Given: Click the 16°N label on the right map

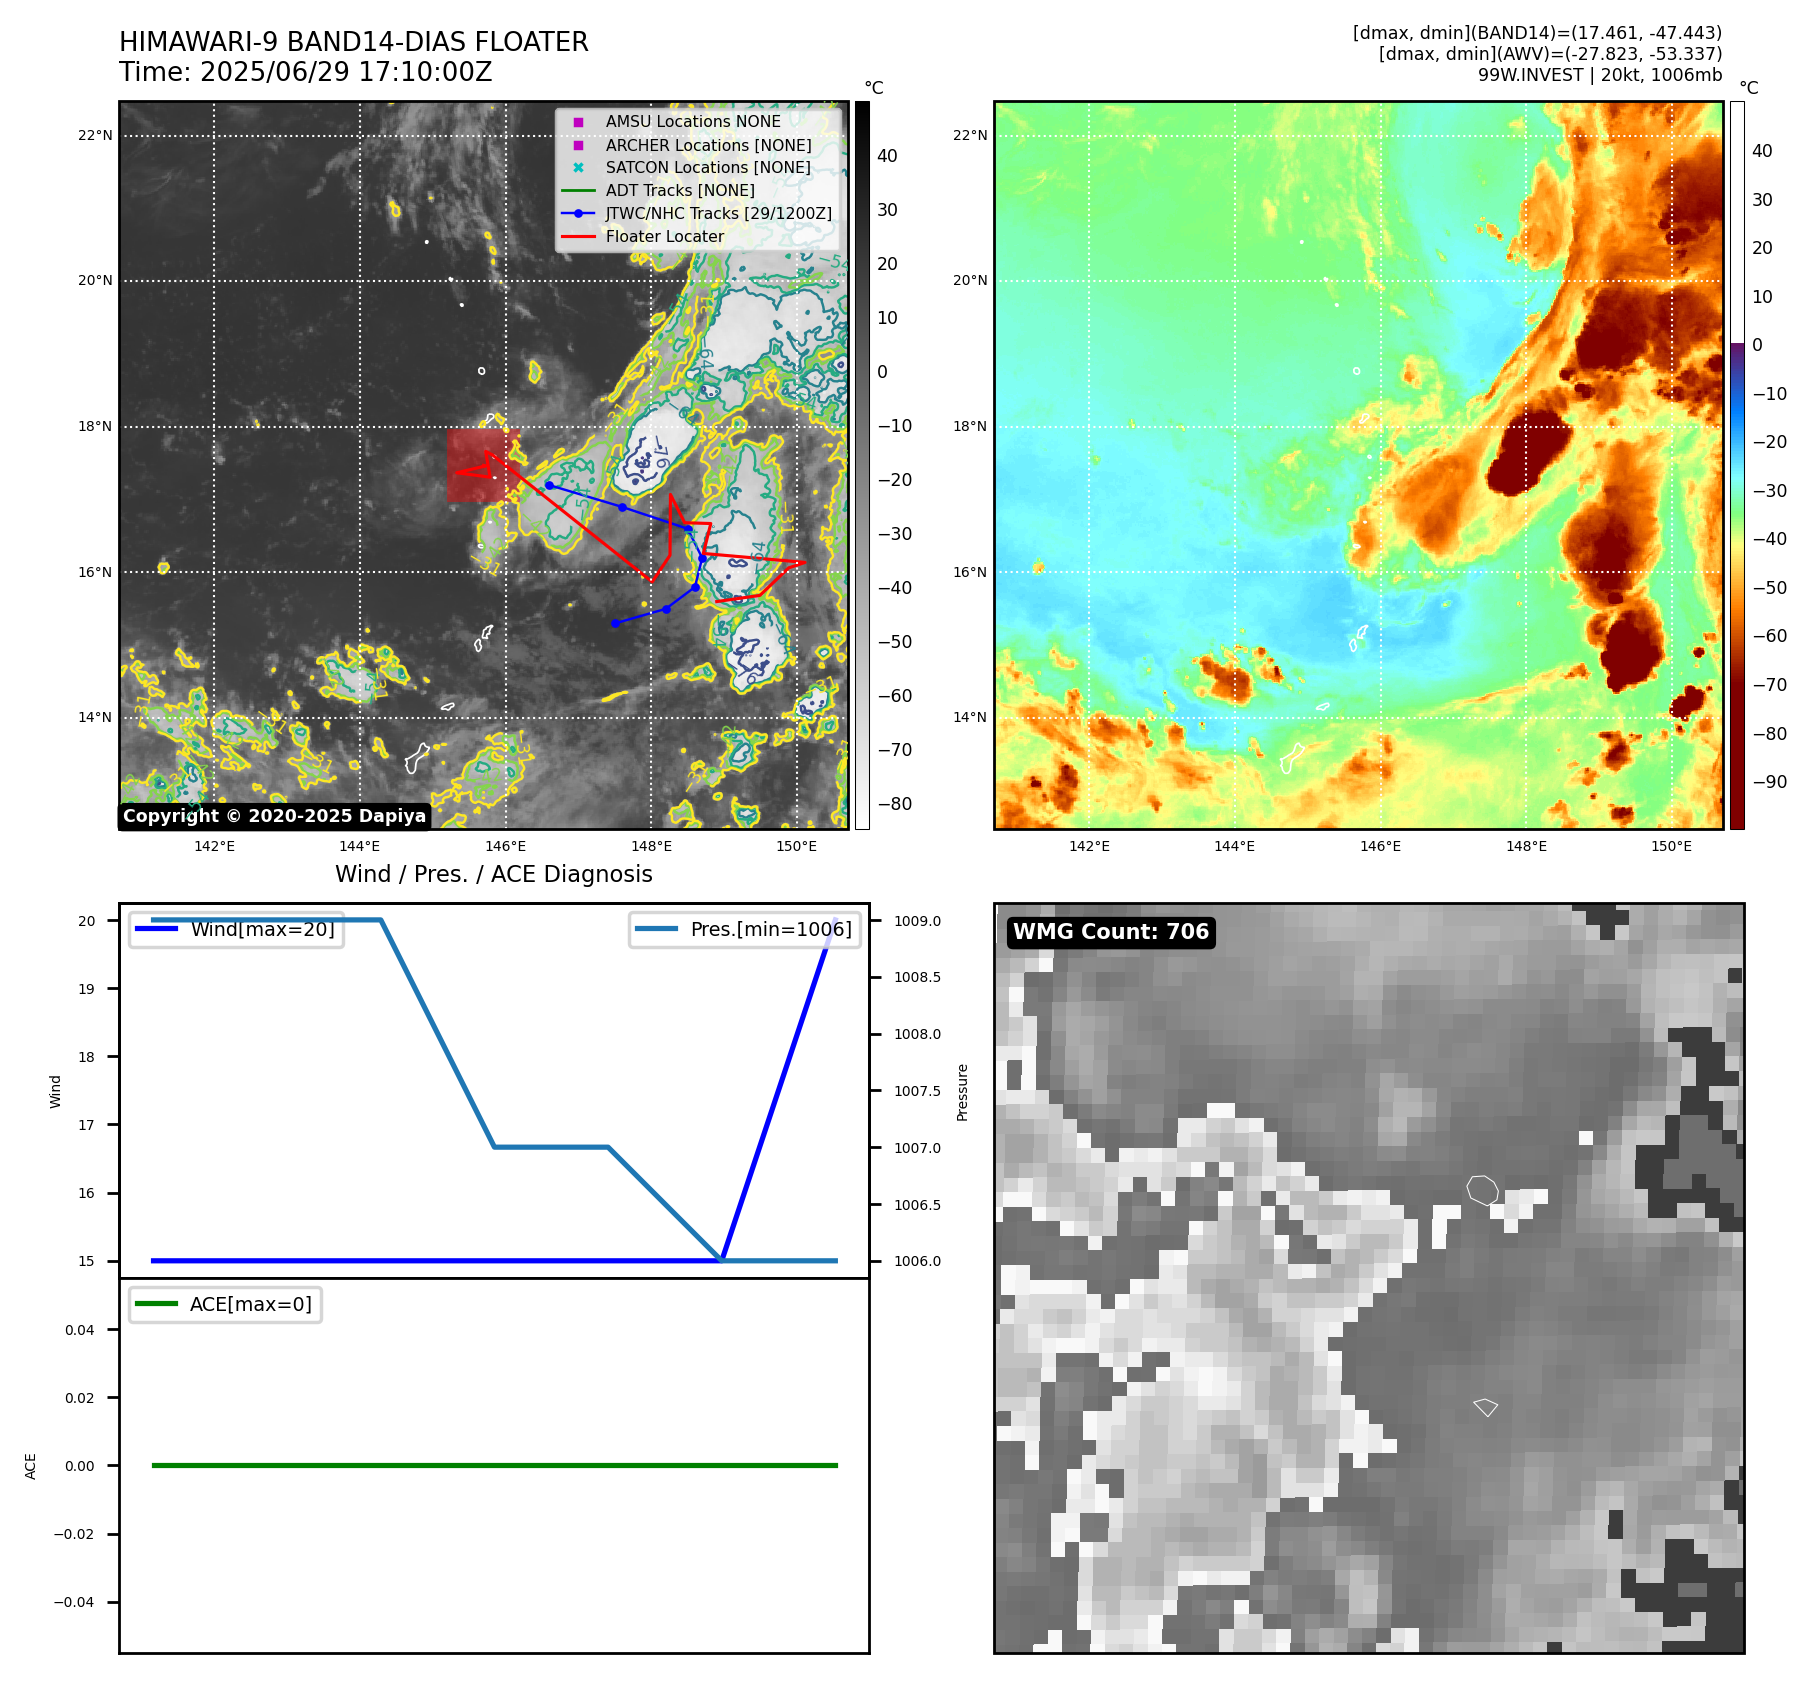Looking at the screenshot, I should pos(970,572).
